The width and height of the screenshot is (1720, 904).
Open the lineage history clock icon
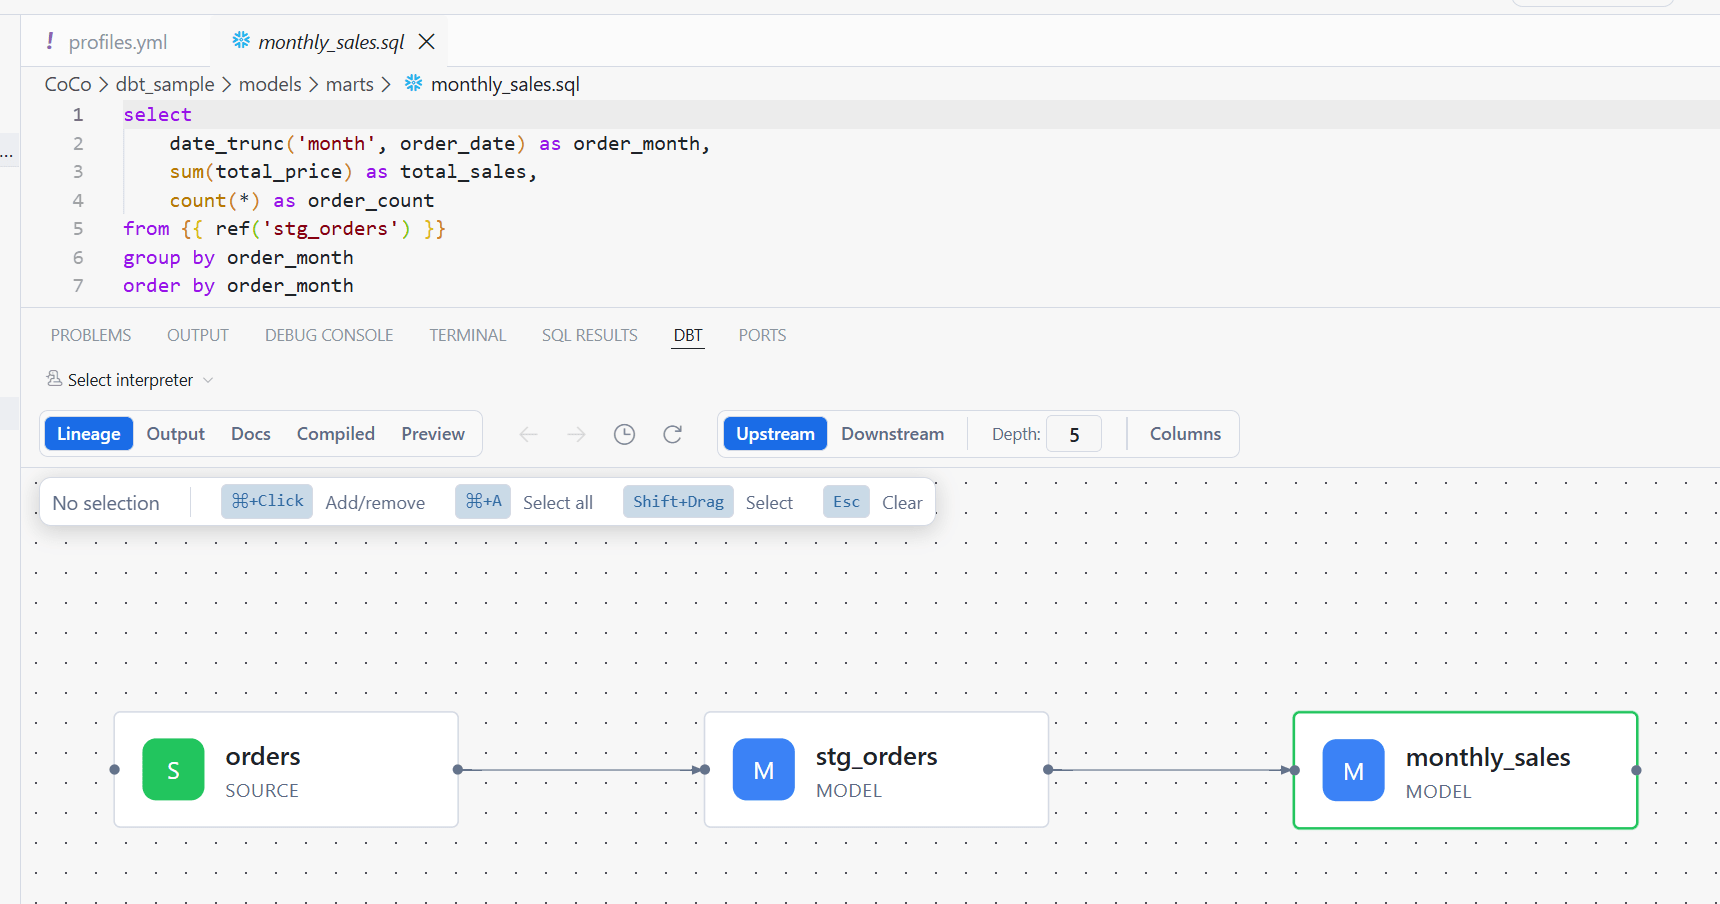(x=624, y=434)
